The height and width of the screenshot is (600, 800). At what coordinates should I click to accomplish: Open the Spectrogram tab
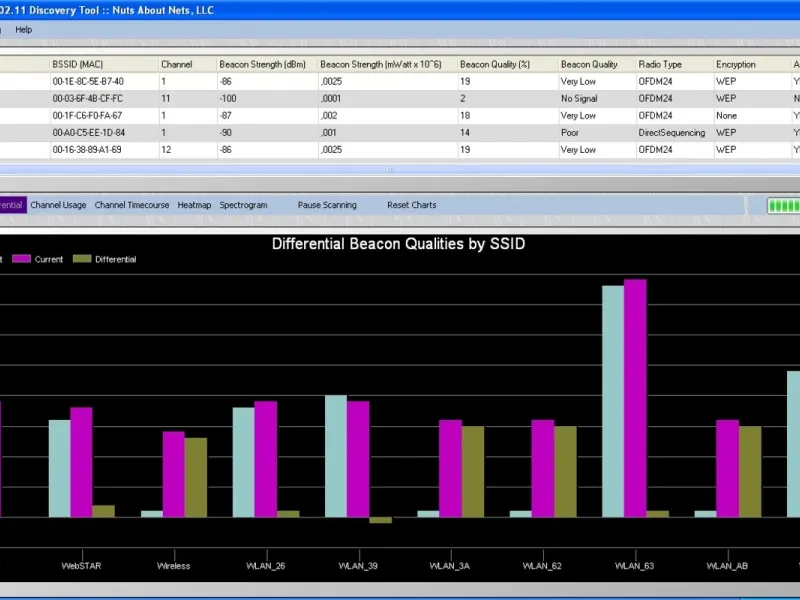point(243,205)
